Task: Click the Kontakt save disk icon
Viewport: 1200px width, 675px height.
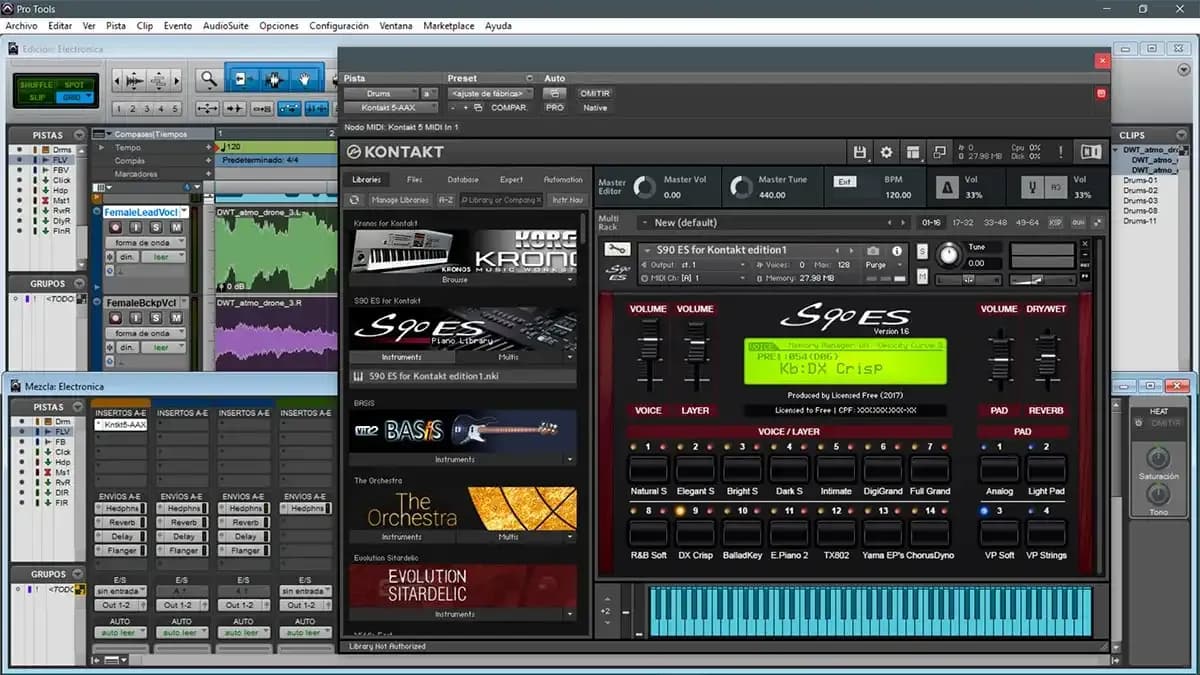Action: point(859,151)
